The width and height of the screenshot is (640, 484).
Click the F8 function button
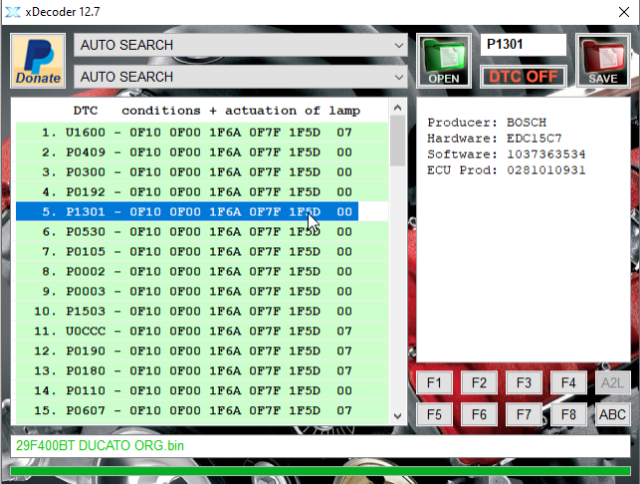point(568,414)
